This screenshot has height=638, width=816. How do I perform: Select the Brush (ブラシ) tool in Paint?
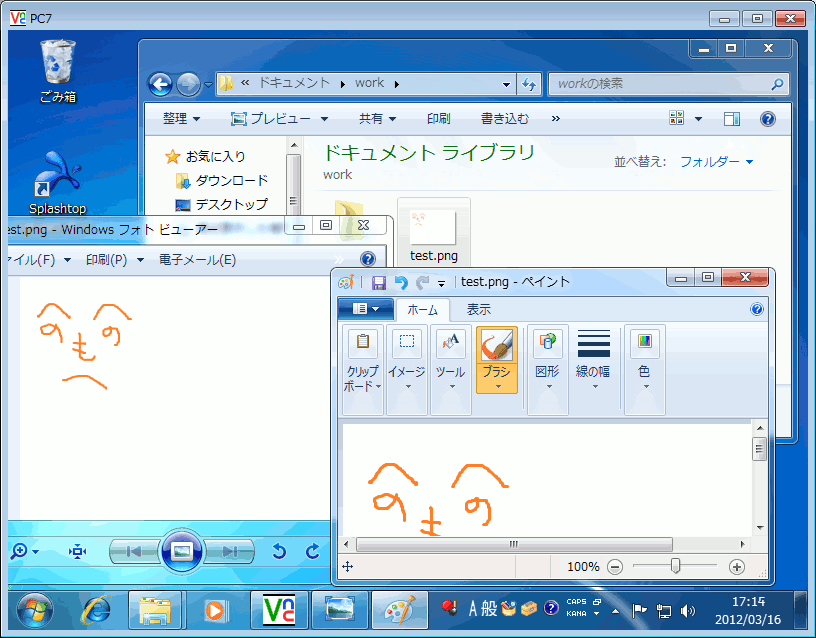pyautogui.click(x=496, y=345)
